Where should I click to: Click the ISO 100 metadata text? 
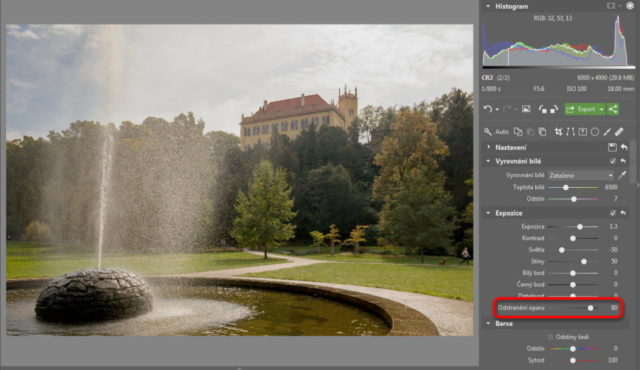576,89
